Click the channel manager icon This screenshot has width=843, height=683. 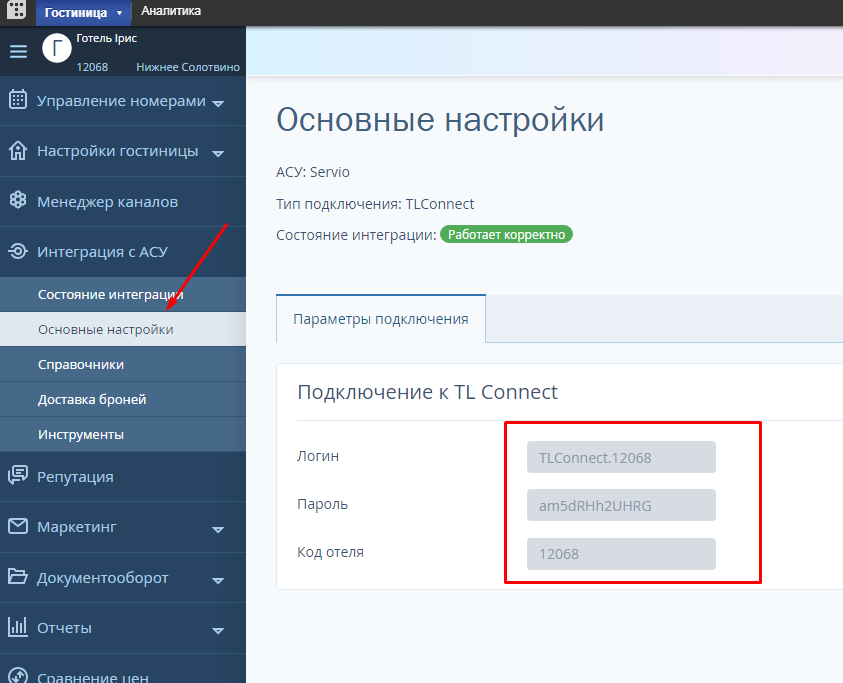point(17,201)
